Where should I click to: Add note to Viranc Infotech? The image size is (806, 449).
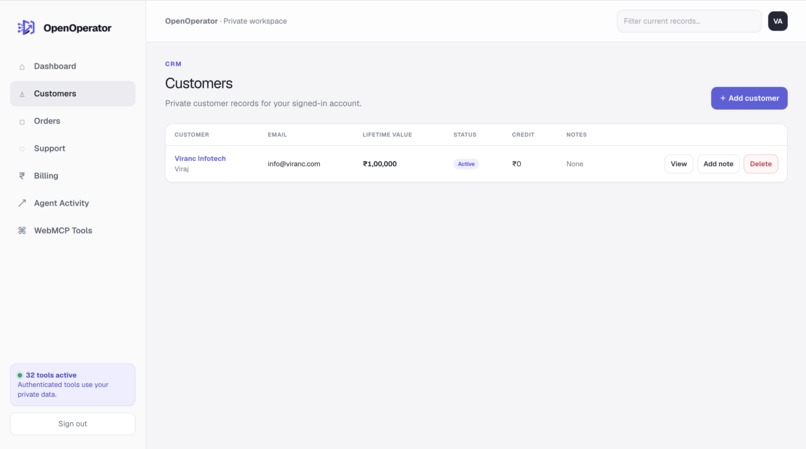click(718, 164)
